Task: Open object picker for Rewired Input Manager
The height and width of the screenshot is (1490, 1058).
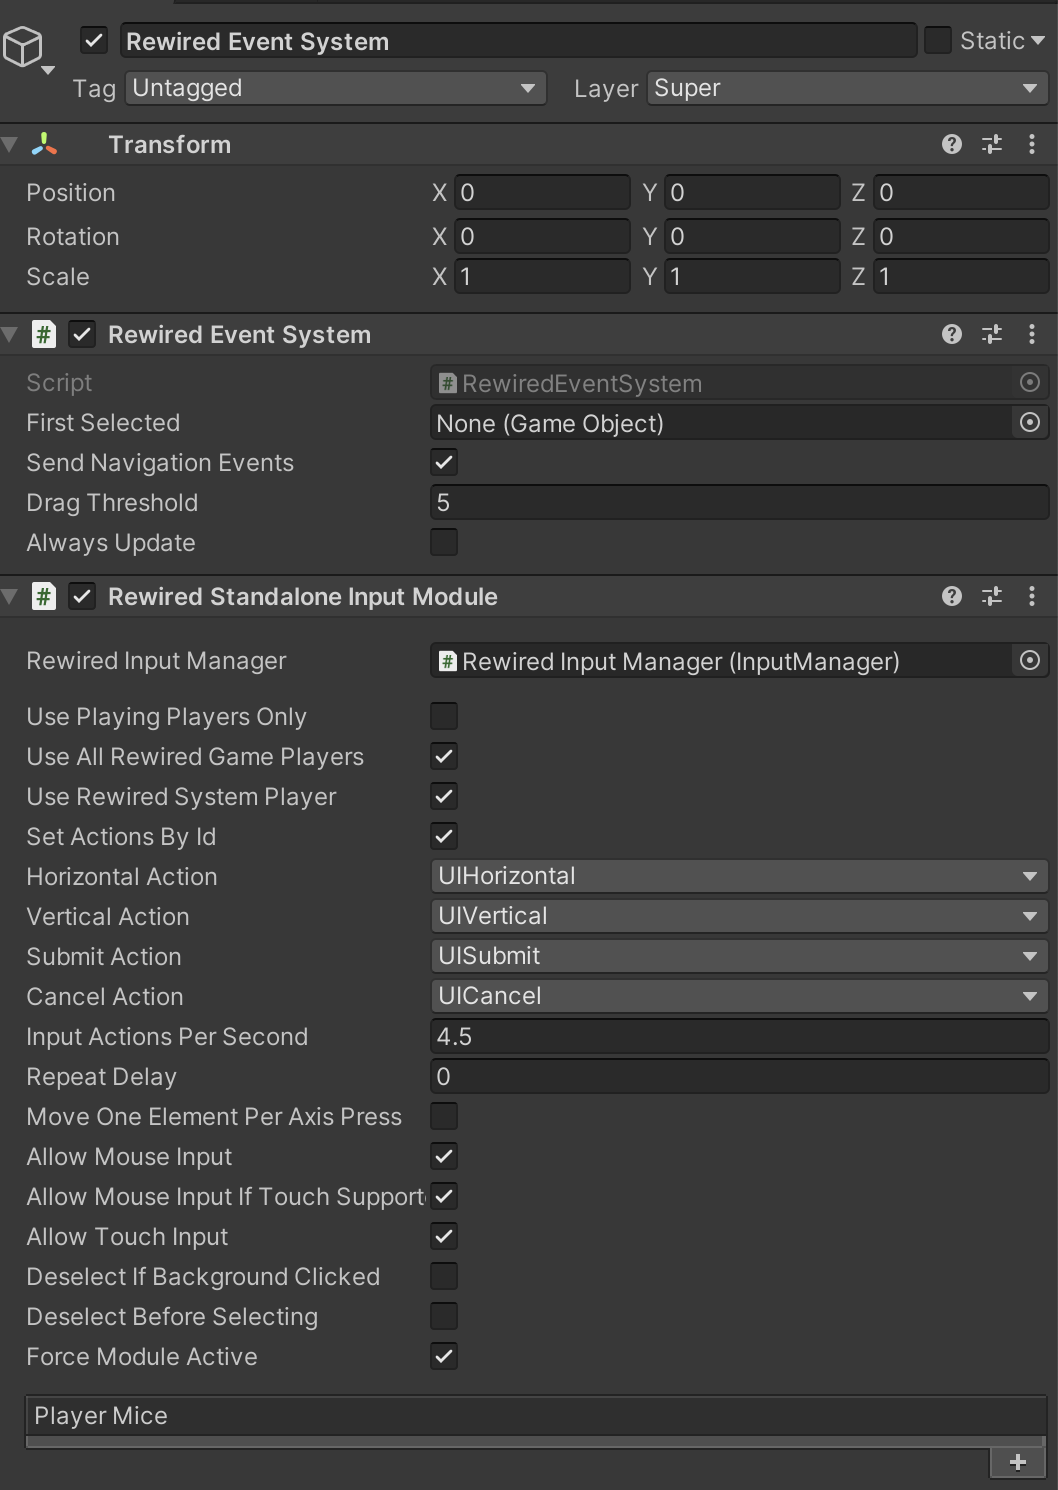Action: [x=1030, y=661]
